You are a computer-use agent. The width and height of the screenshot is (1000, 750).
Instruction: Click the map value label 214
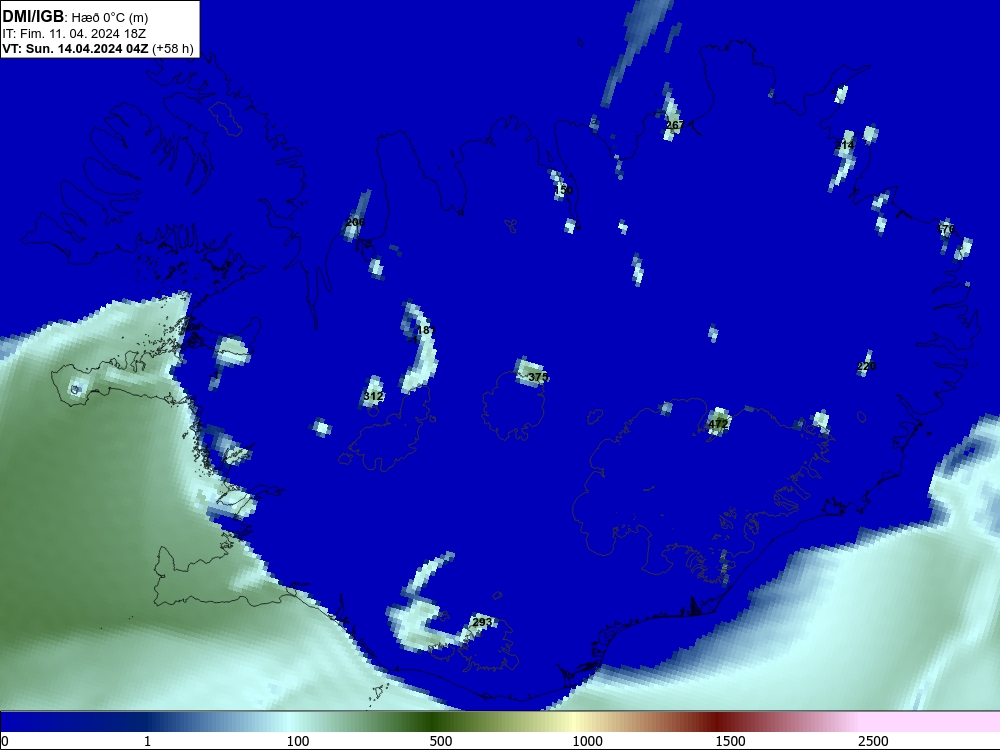pyautogui.click(x=844, y=145)
